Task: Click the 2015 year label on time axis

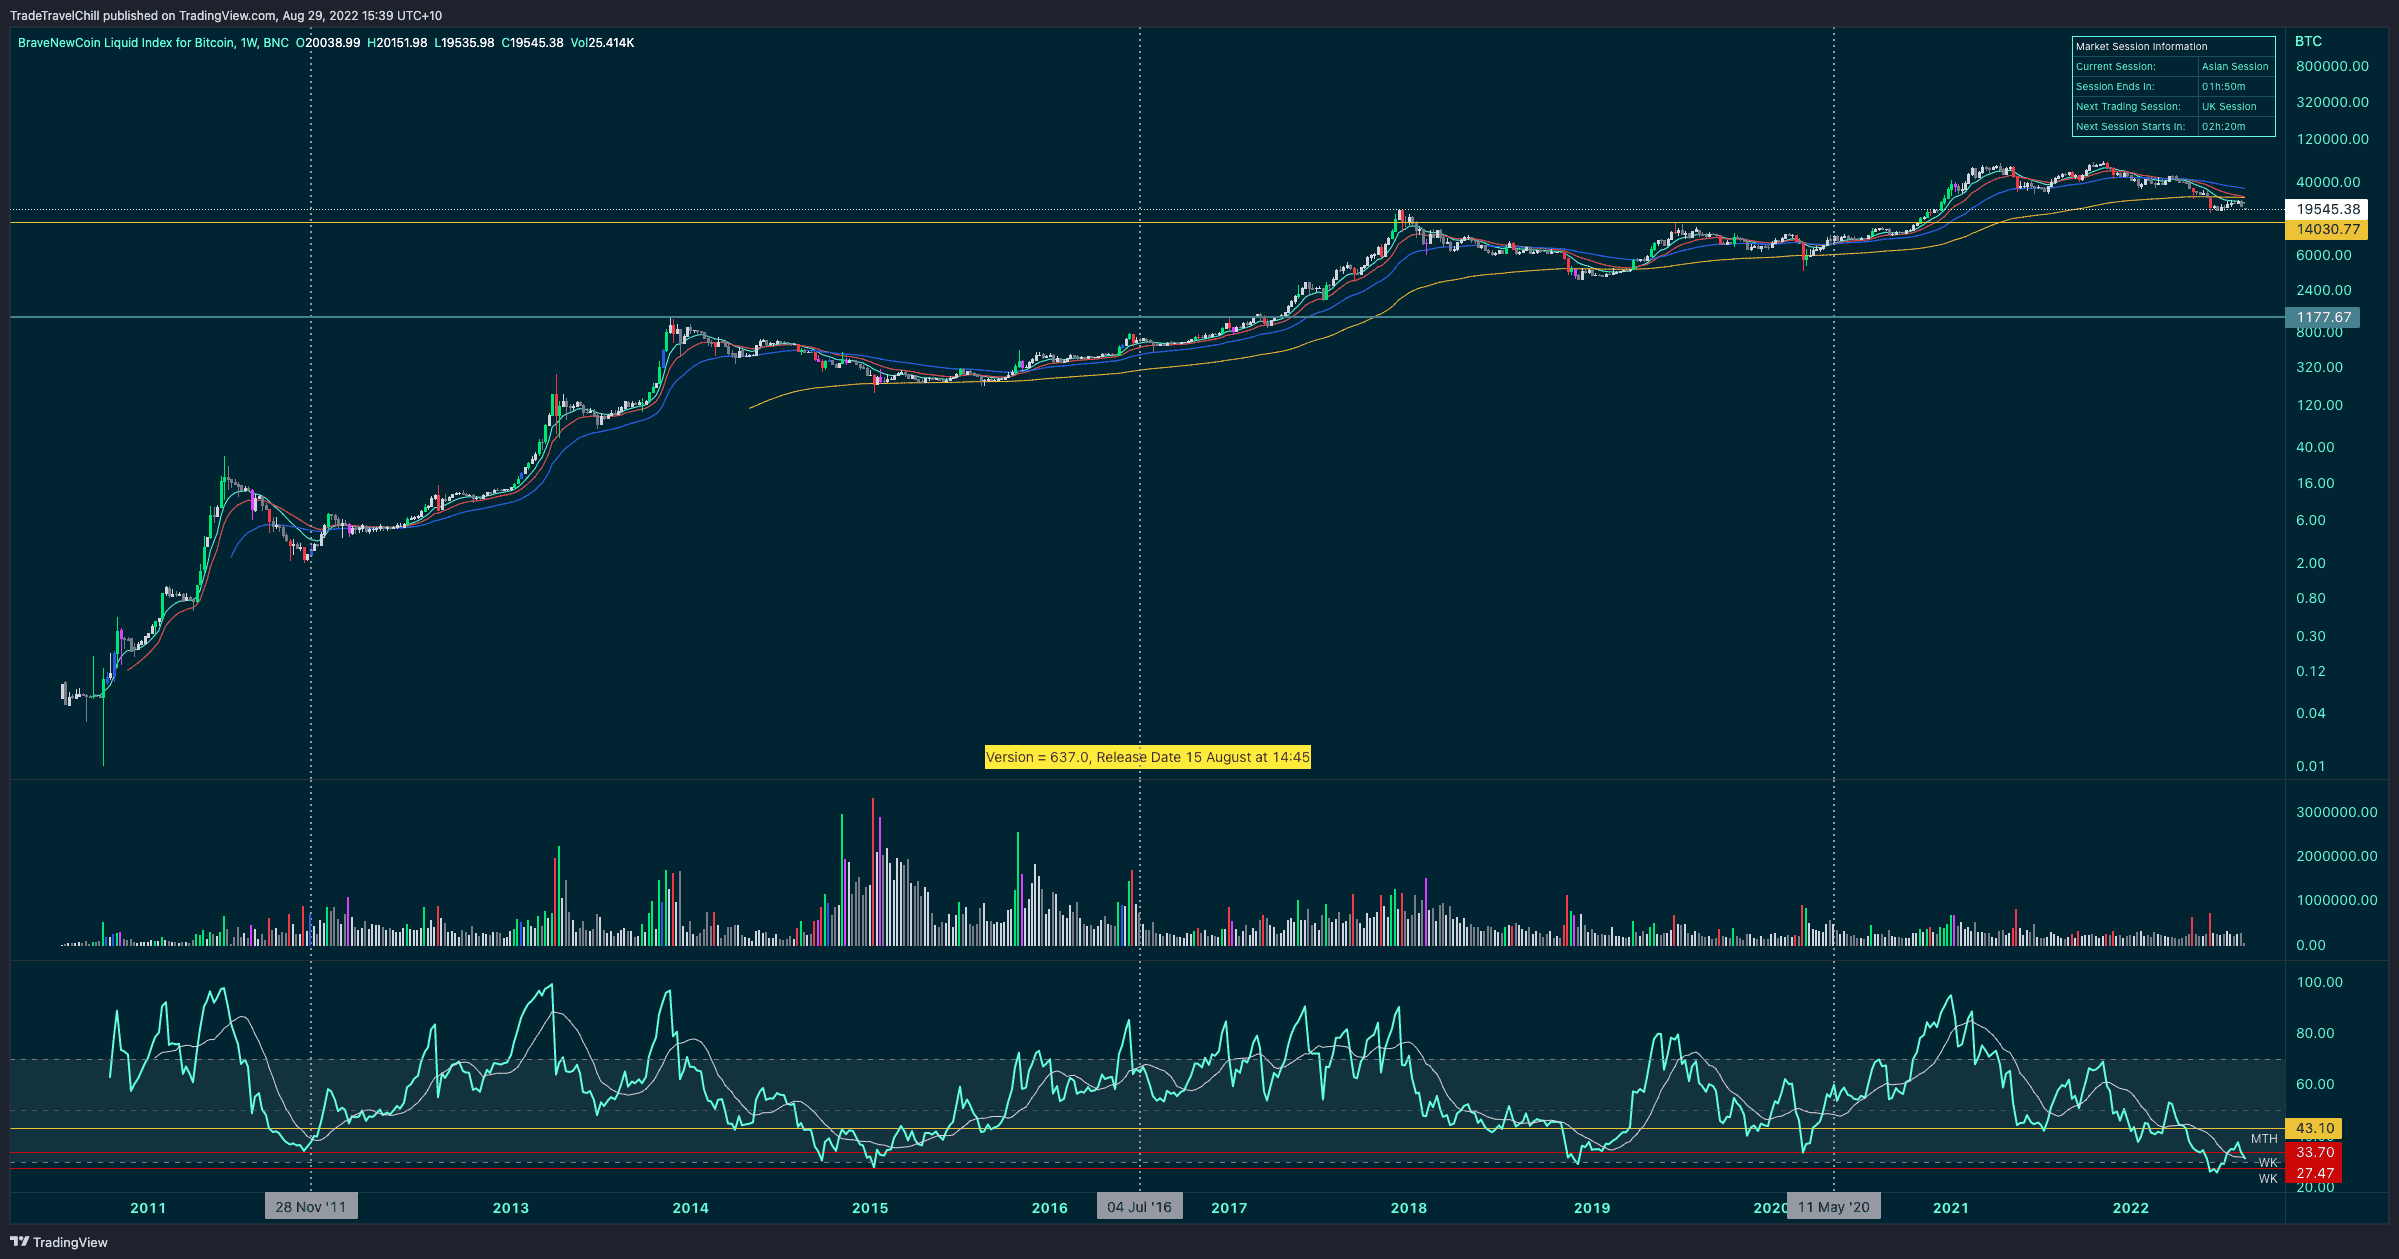Action: point(870,1207)
